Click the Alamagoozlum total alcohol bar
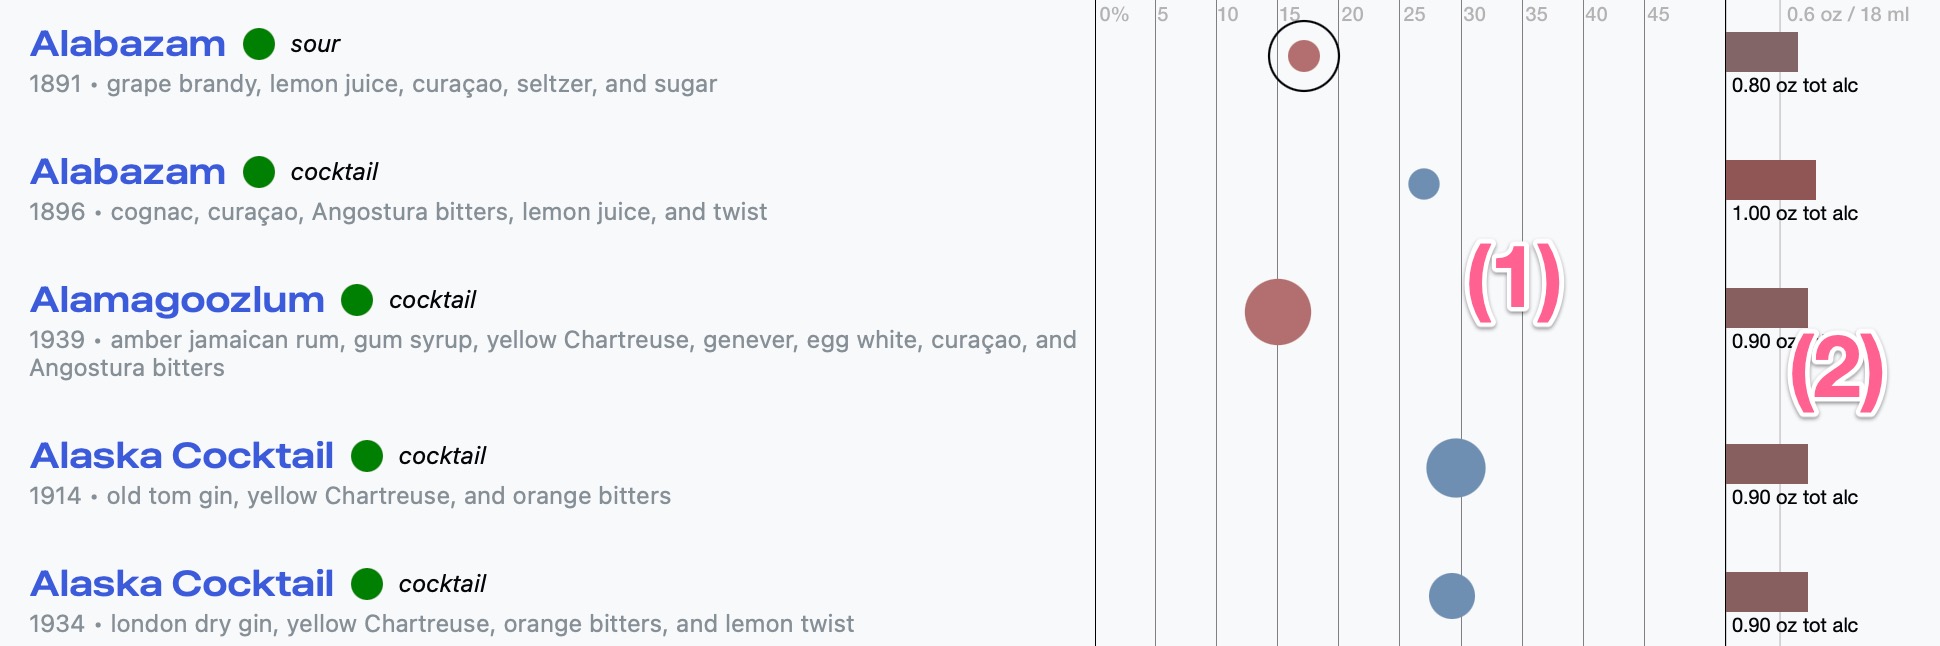 pos(1766,307)
